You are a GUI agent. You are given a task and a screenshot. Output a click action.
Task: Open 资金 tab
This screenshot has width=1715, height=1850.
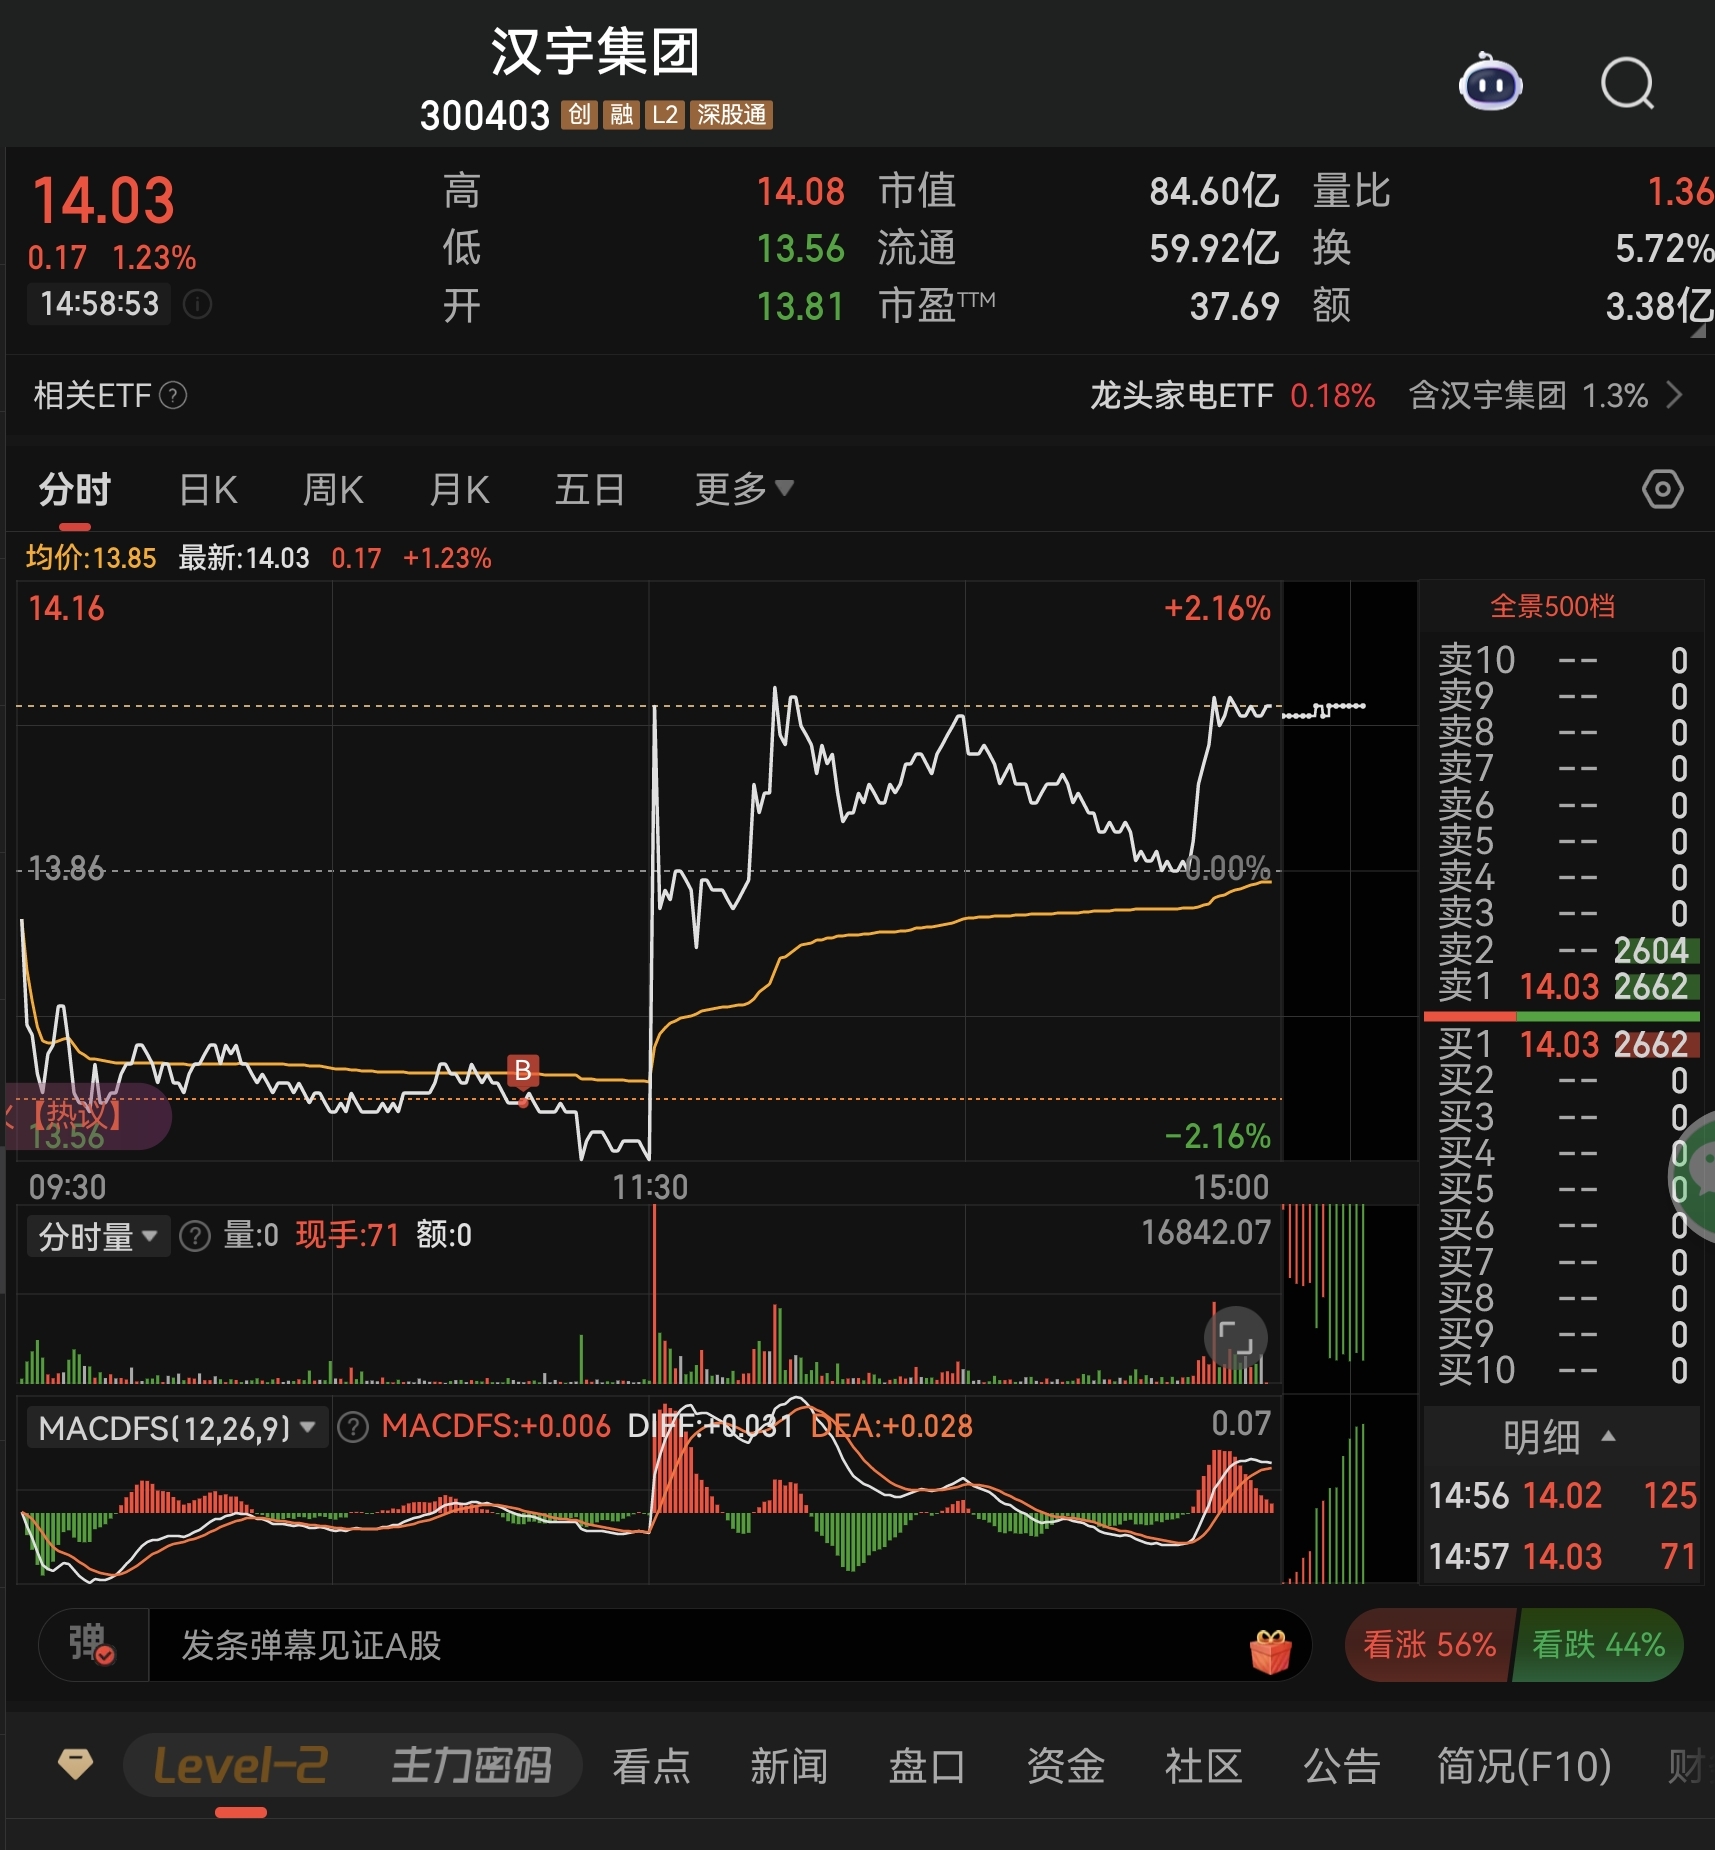[1066, 1766]
